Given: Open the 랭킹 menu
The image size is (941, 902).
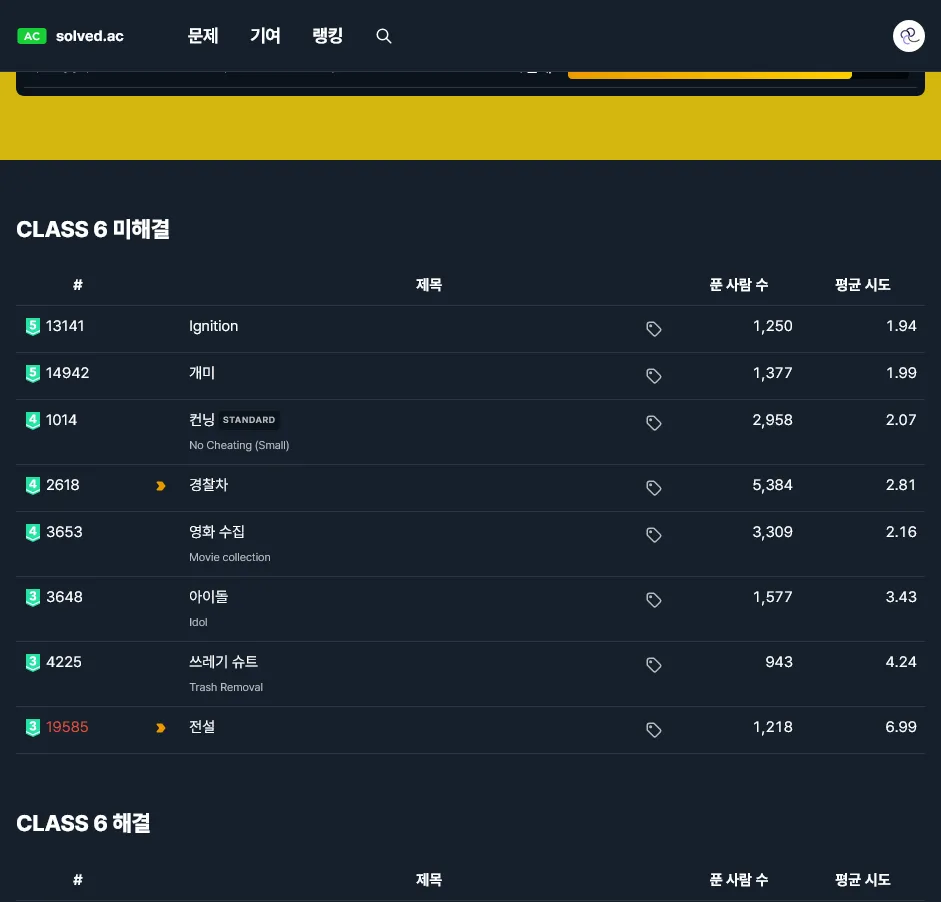Looking at the screenshot, I should pos(327,36).
